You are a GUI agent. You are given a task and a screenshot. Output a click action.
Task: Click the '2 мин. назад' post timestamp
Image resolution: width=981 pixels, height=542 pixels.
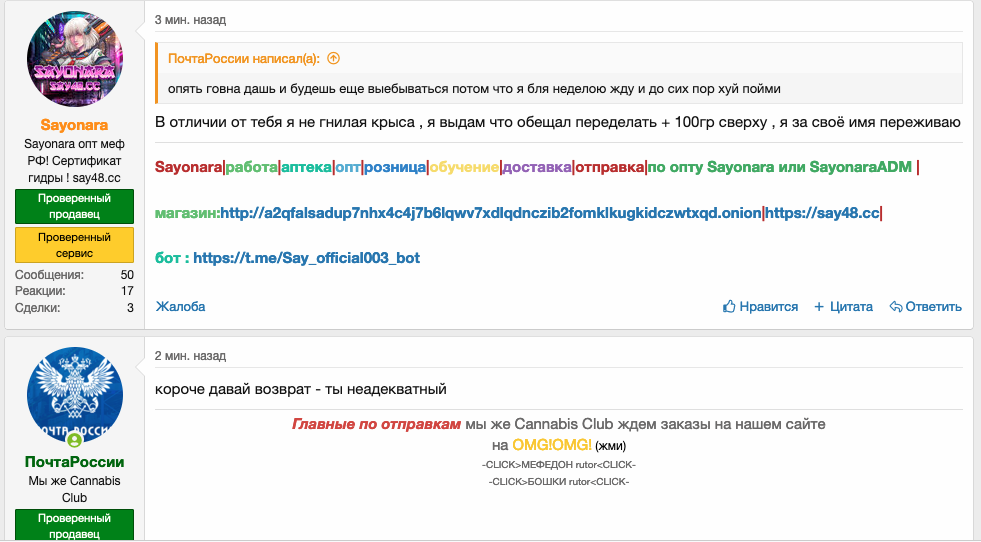click(x=190, y=356)
